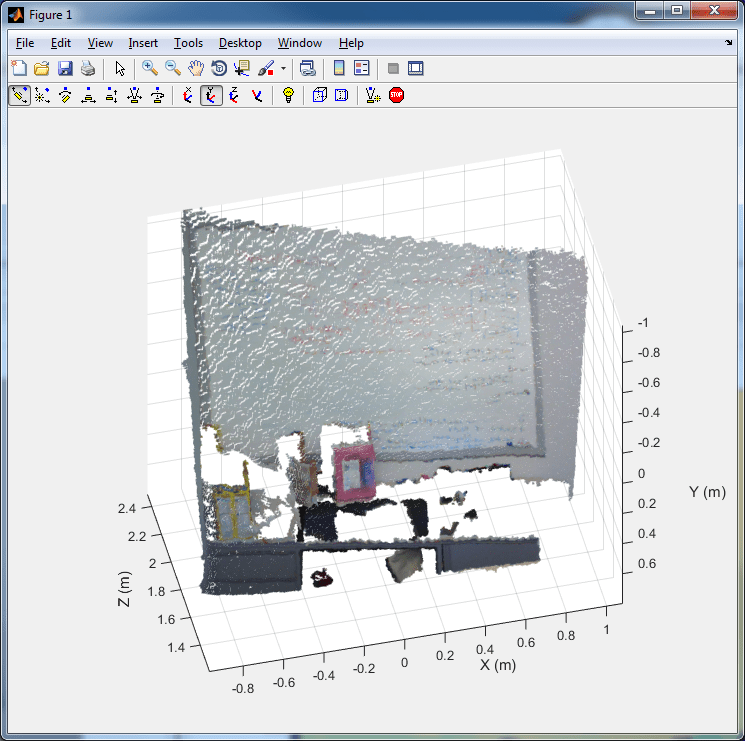Open the Help menu
Viewport: 745px width, 741px height.
click(x=351, y=43)
